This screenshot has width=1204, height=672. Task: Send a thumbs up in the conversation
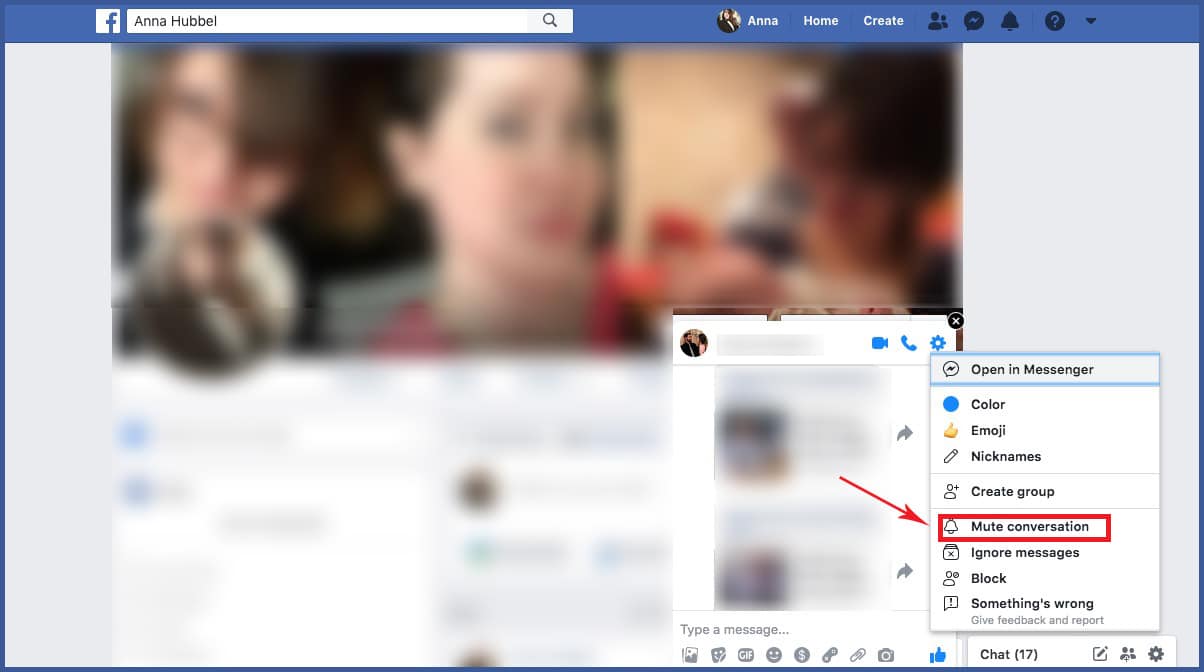point(938,655)
